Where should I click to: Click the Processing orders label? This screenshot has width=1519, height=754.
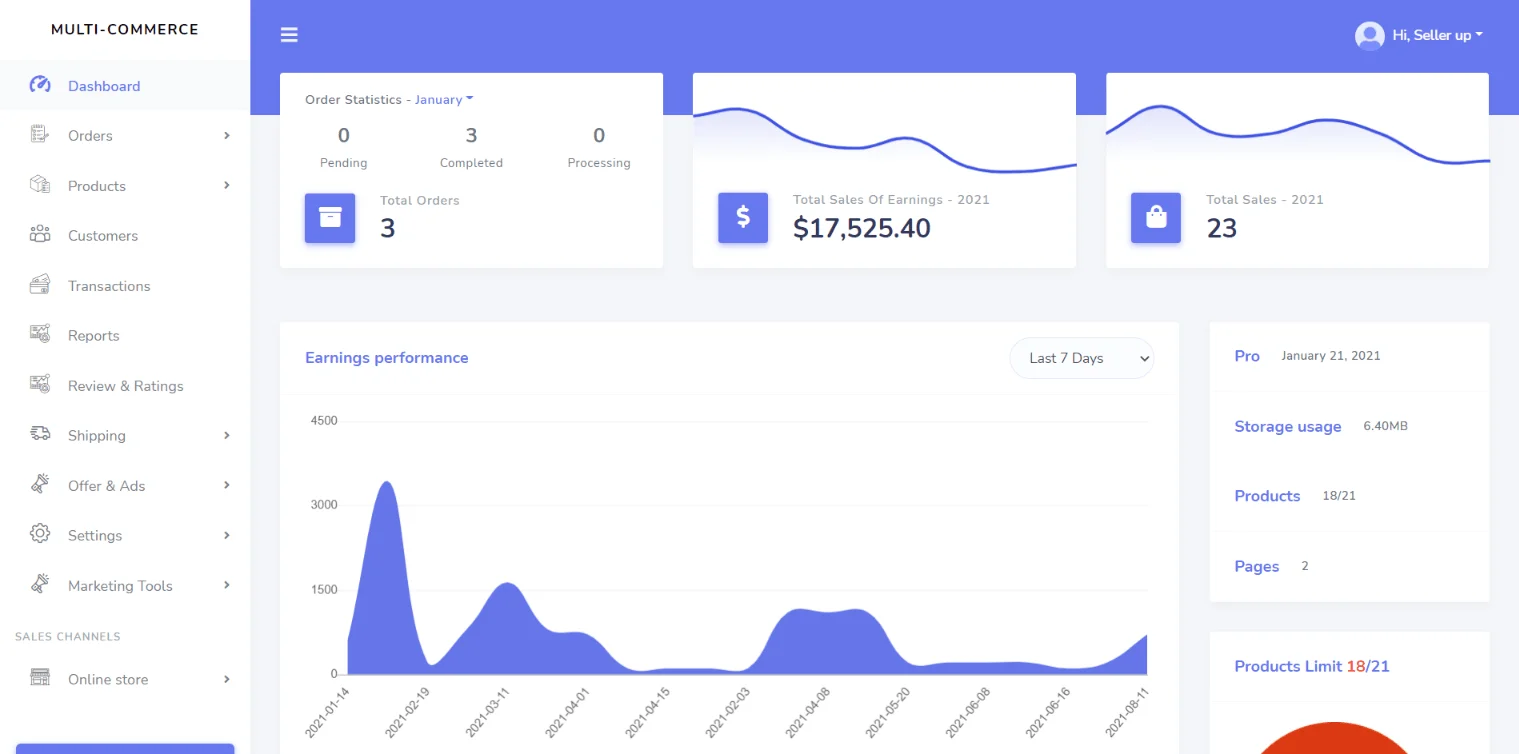pyautogui.click(x=599, y=163)
